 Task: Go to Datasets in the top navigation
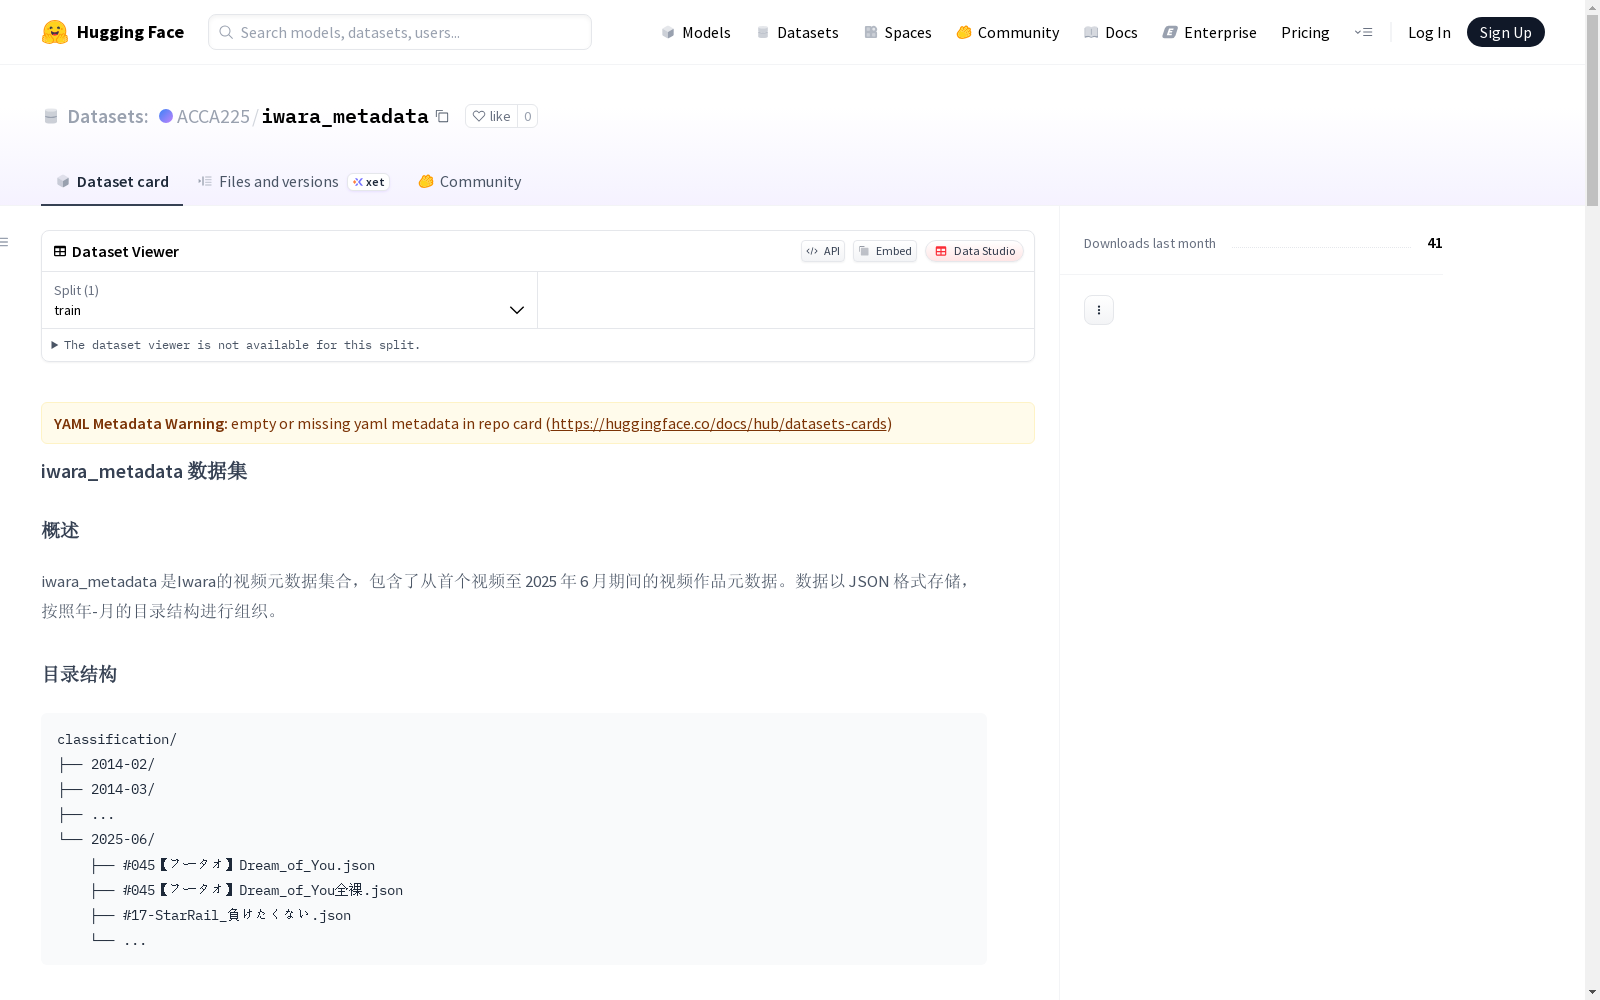pyautogui.click(x=797, y=32)
